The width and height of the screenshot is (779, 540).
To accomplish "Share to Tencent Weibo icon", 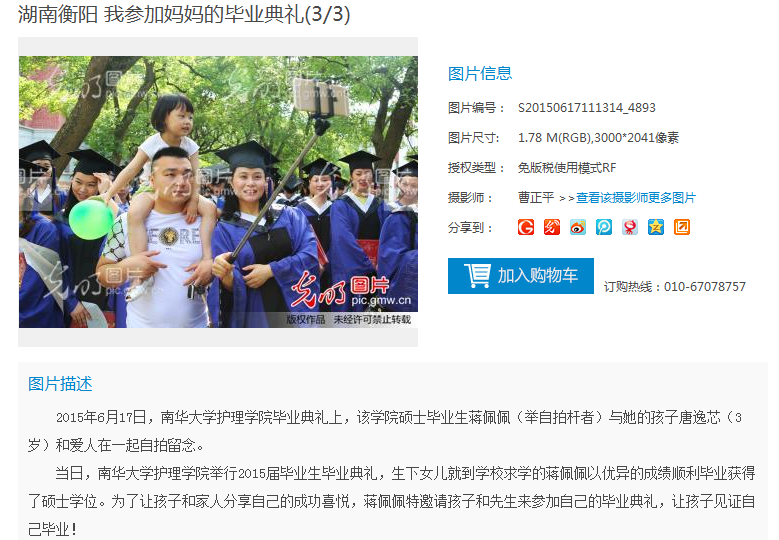I will coord(604,227).
